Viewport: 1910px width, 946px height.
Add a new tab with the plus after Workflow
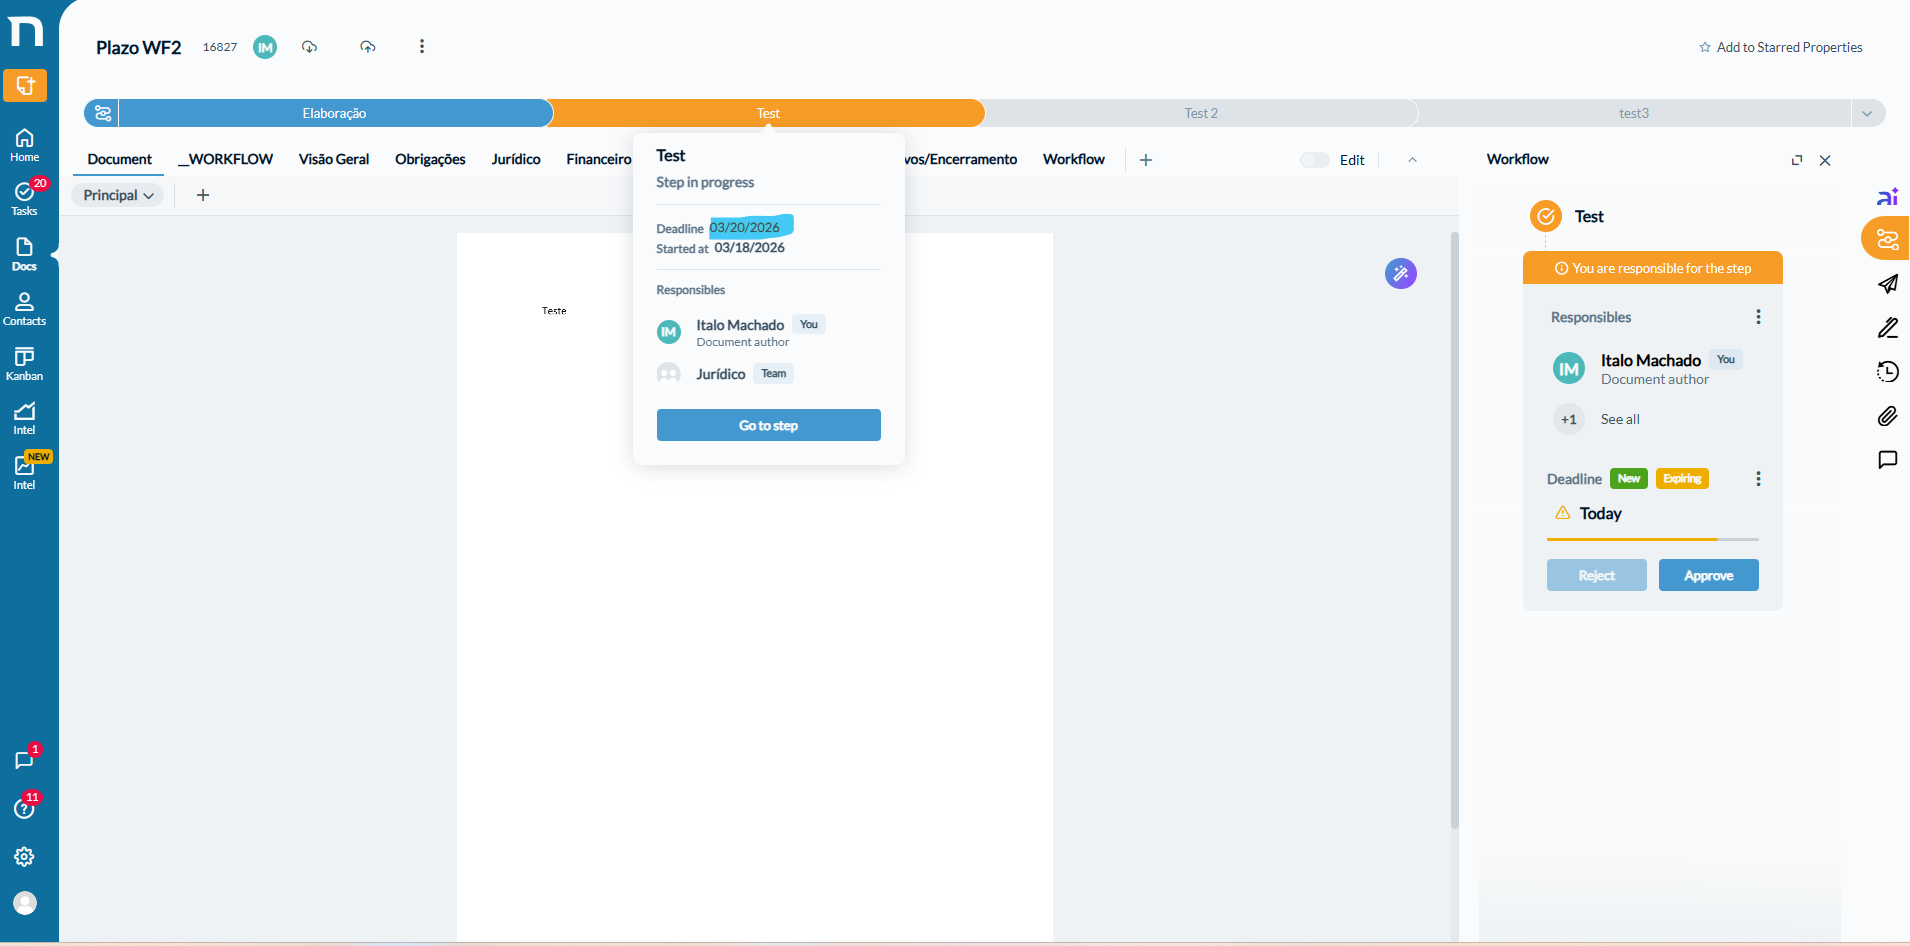coord(1146,160)
